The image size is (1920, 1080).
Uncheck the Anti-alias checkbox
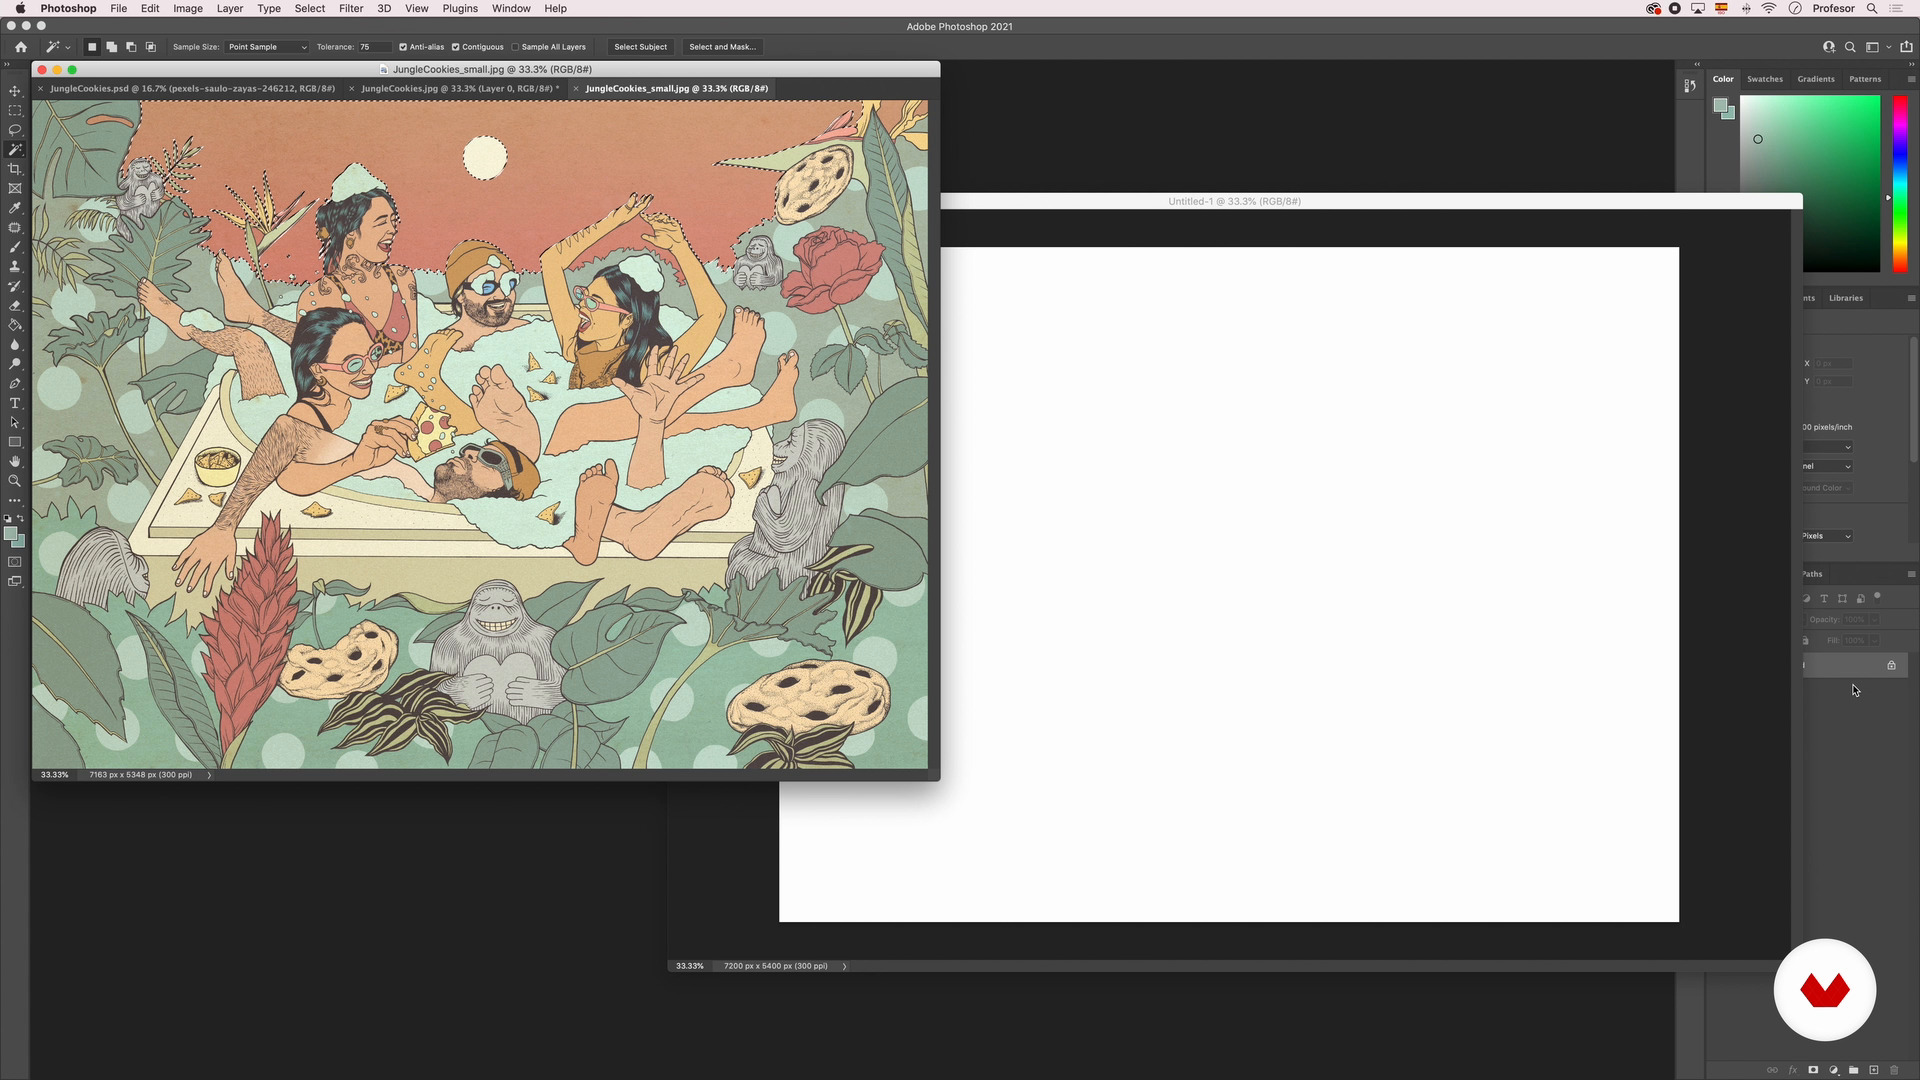pos(403,47)
